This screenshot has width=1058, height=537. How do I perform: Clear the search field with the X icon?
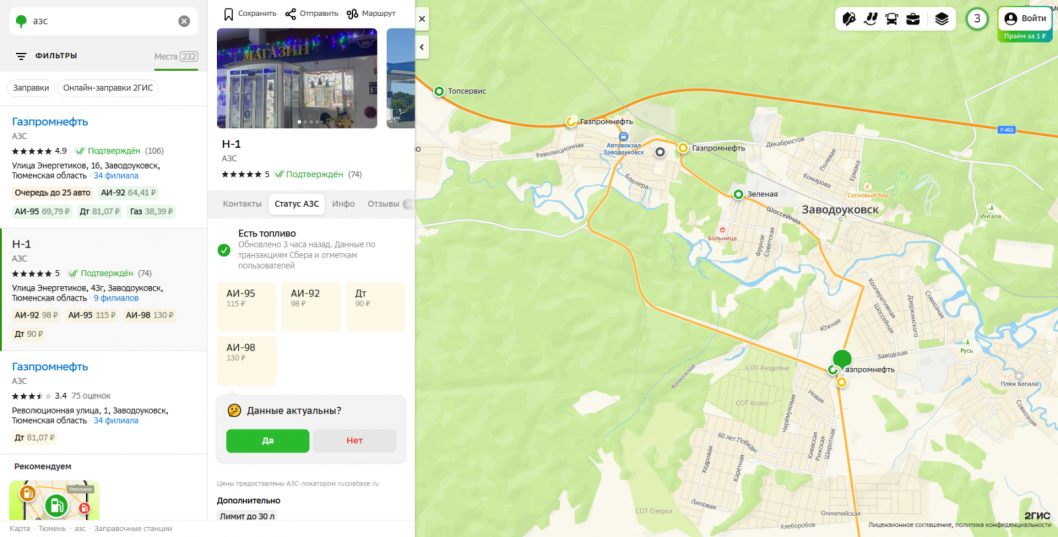[184, 21]
